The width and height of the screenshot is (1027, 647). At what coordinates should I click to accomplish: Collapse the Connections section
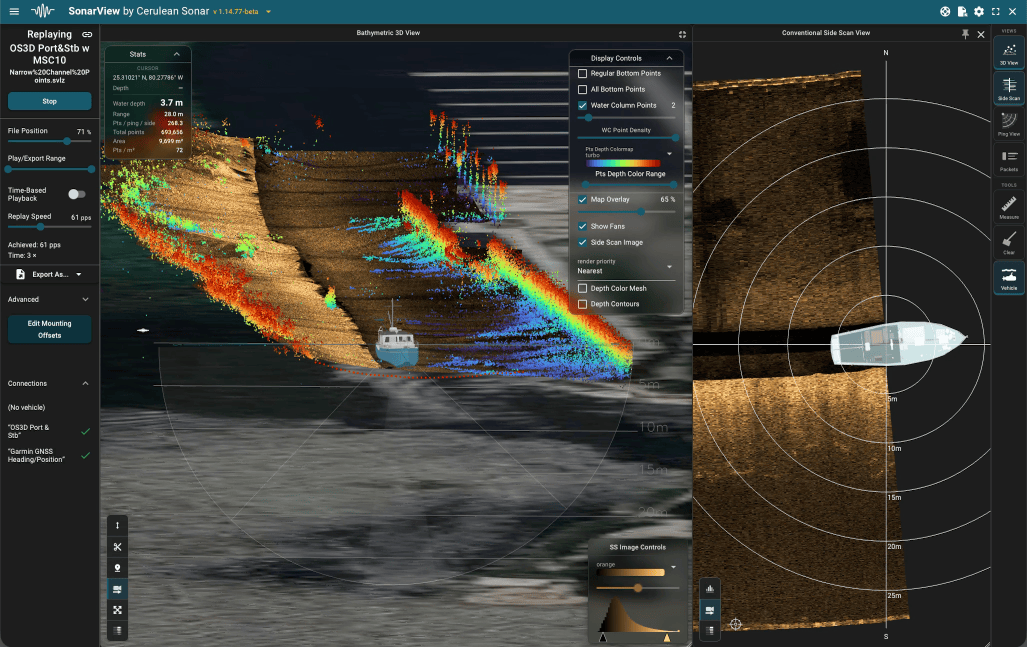point(48,383)
